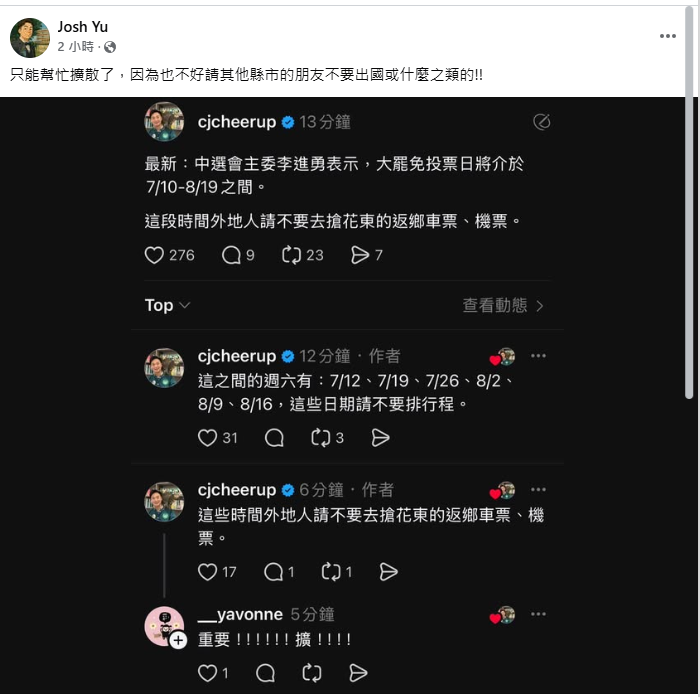Open Josh Yu profile name link
This screenshot has width=700, height=697.
(x=83, y=27)
